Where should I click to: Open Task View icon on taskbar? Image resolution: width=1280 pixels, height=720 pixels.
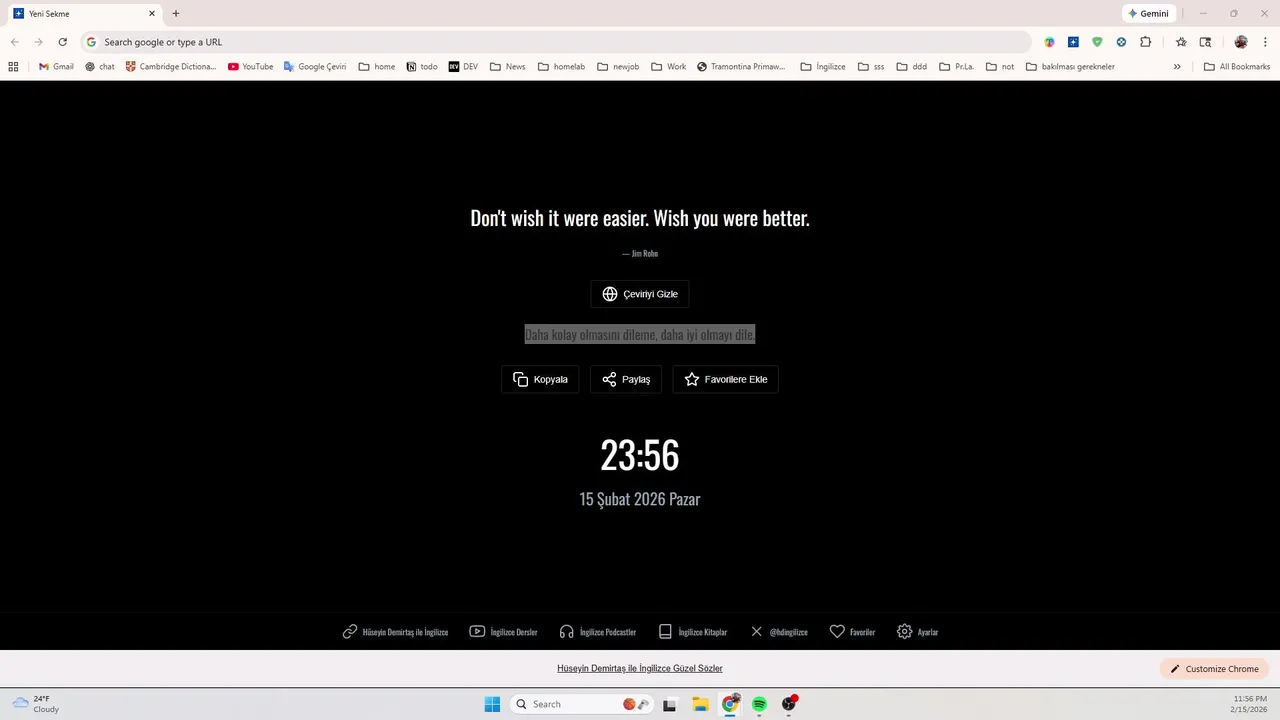[670, 704]
